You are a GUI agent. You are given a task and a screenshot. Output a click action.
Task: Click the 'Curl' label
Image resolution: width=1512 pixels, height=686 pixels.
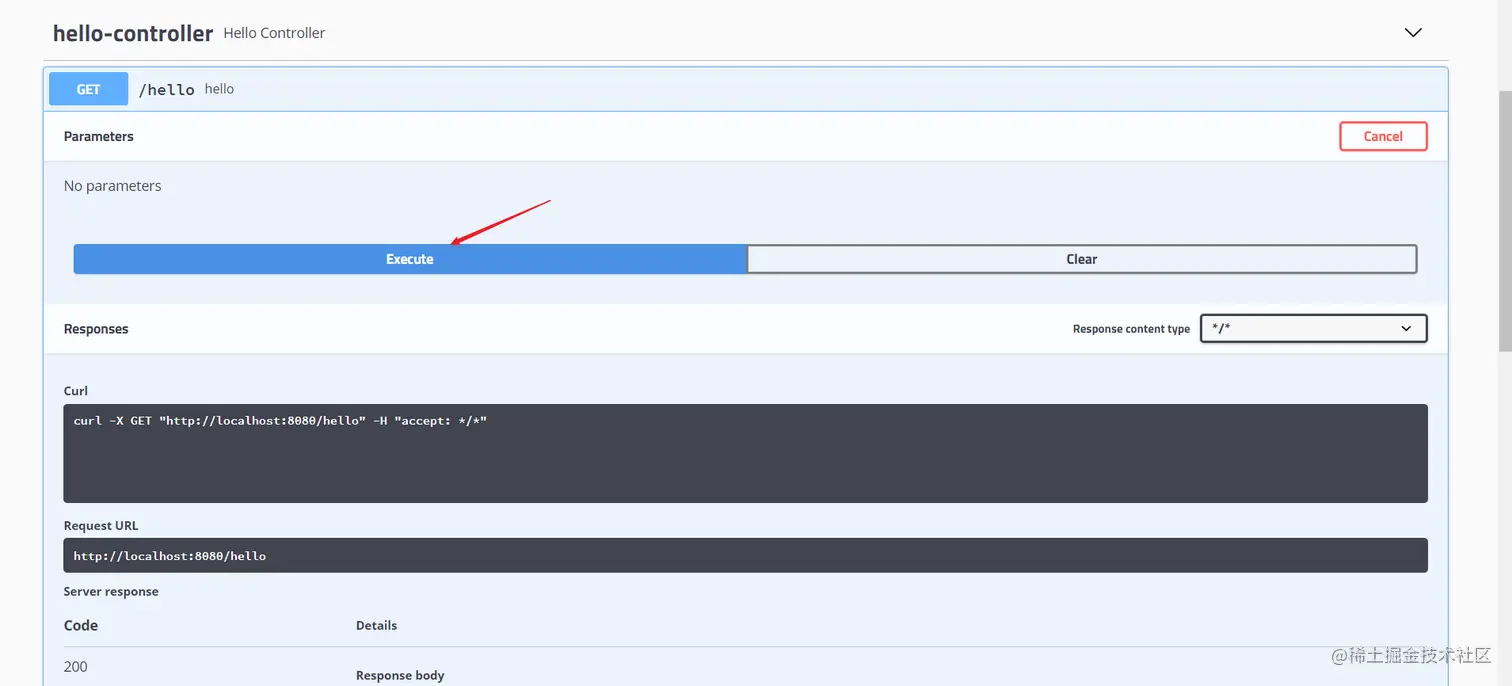point(76,391)
